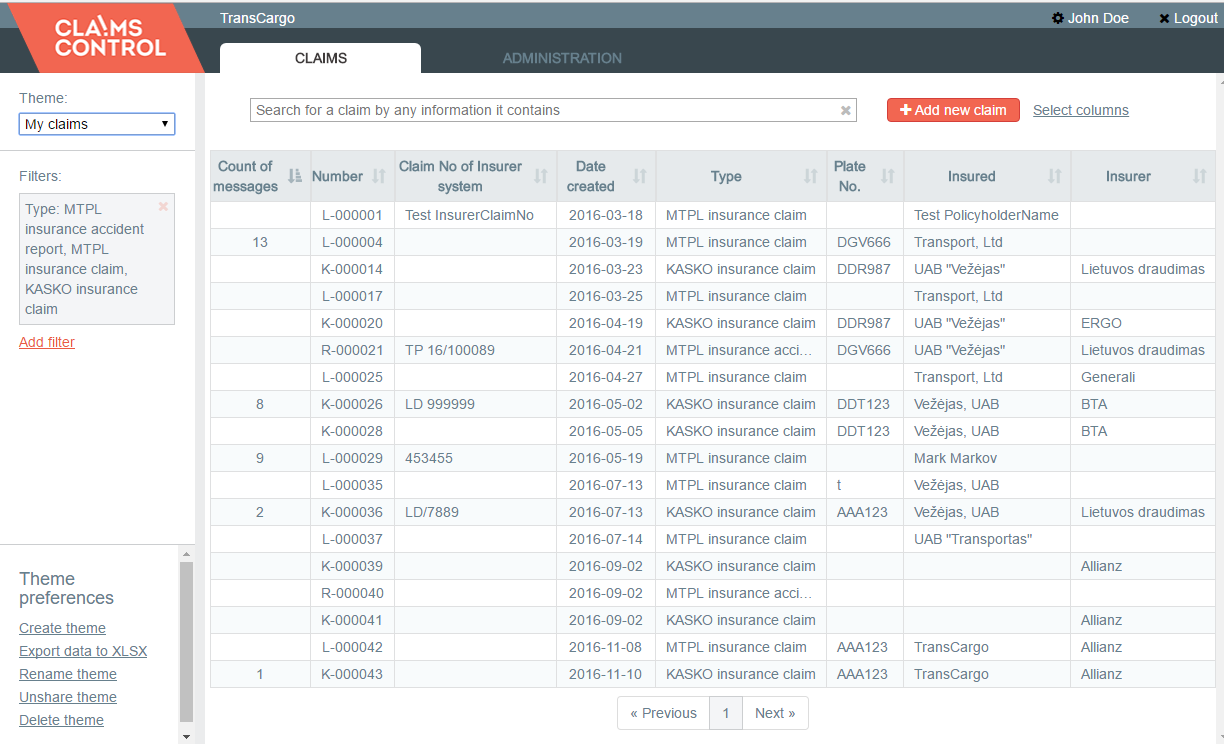1224x744 pixels.
Task: Open claim K-000020
Action: click(x=352, y=323)
